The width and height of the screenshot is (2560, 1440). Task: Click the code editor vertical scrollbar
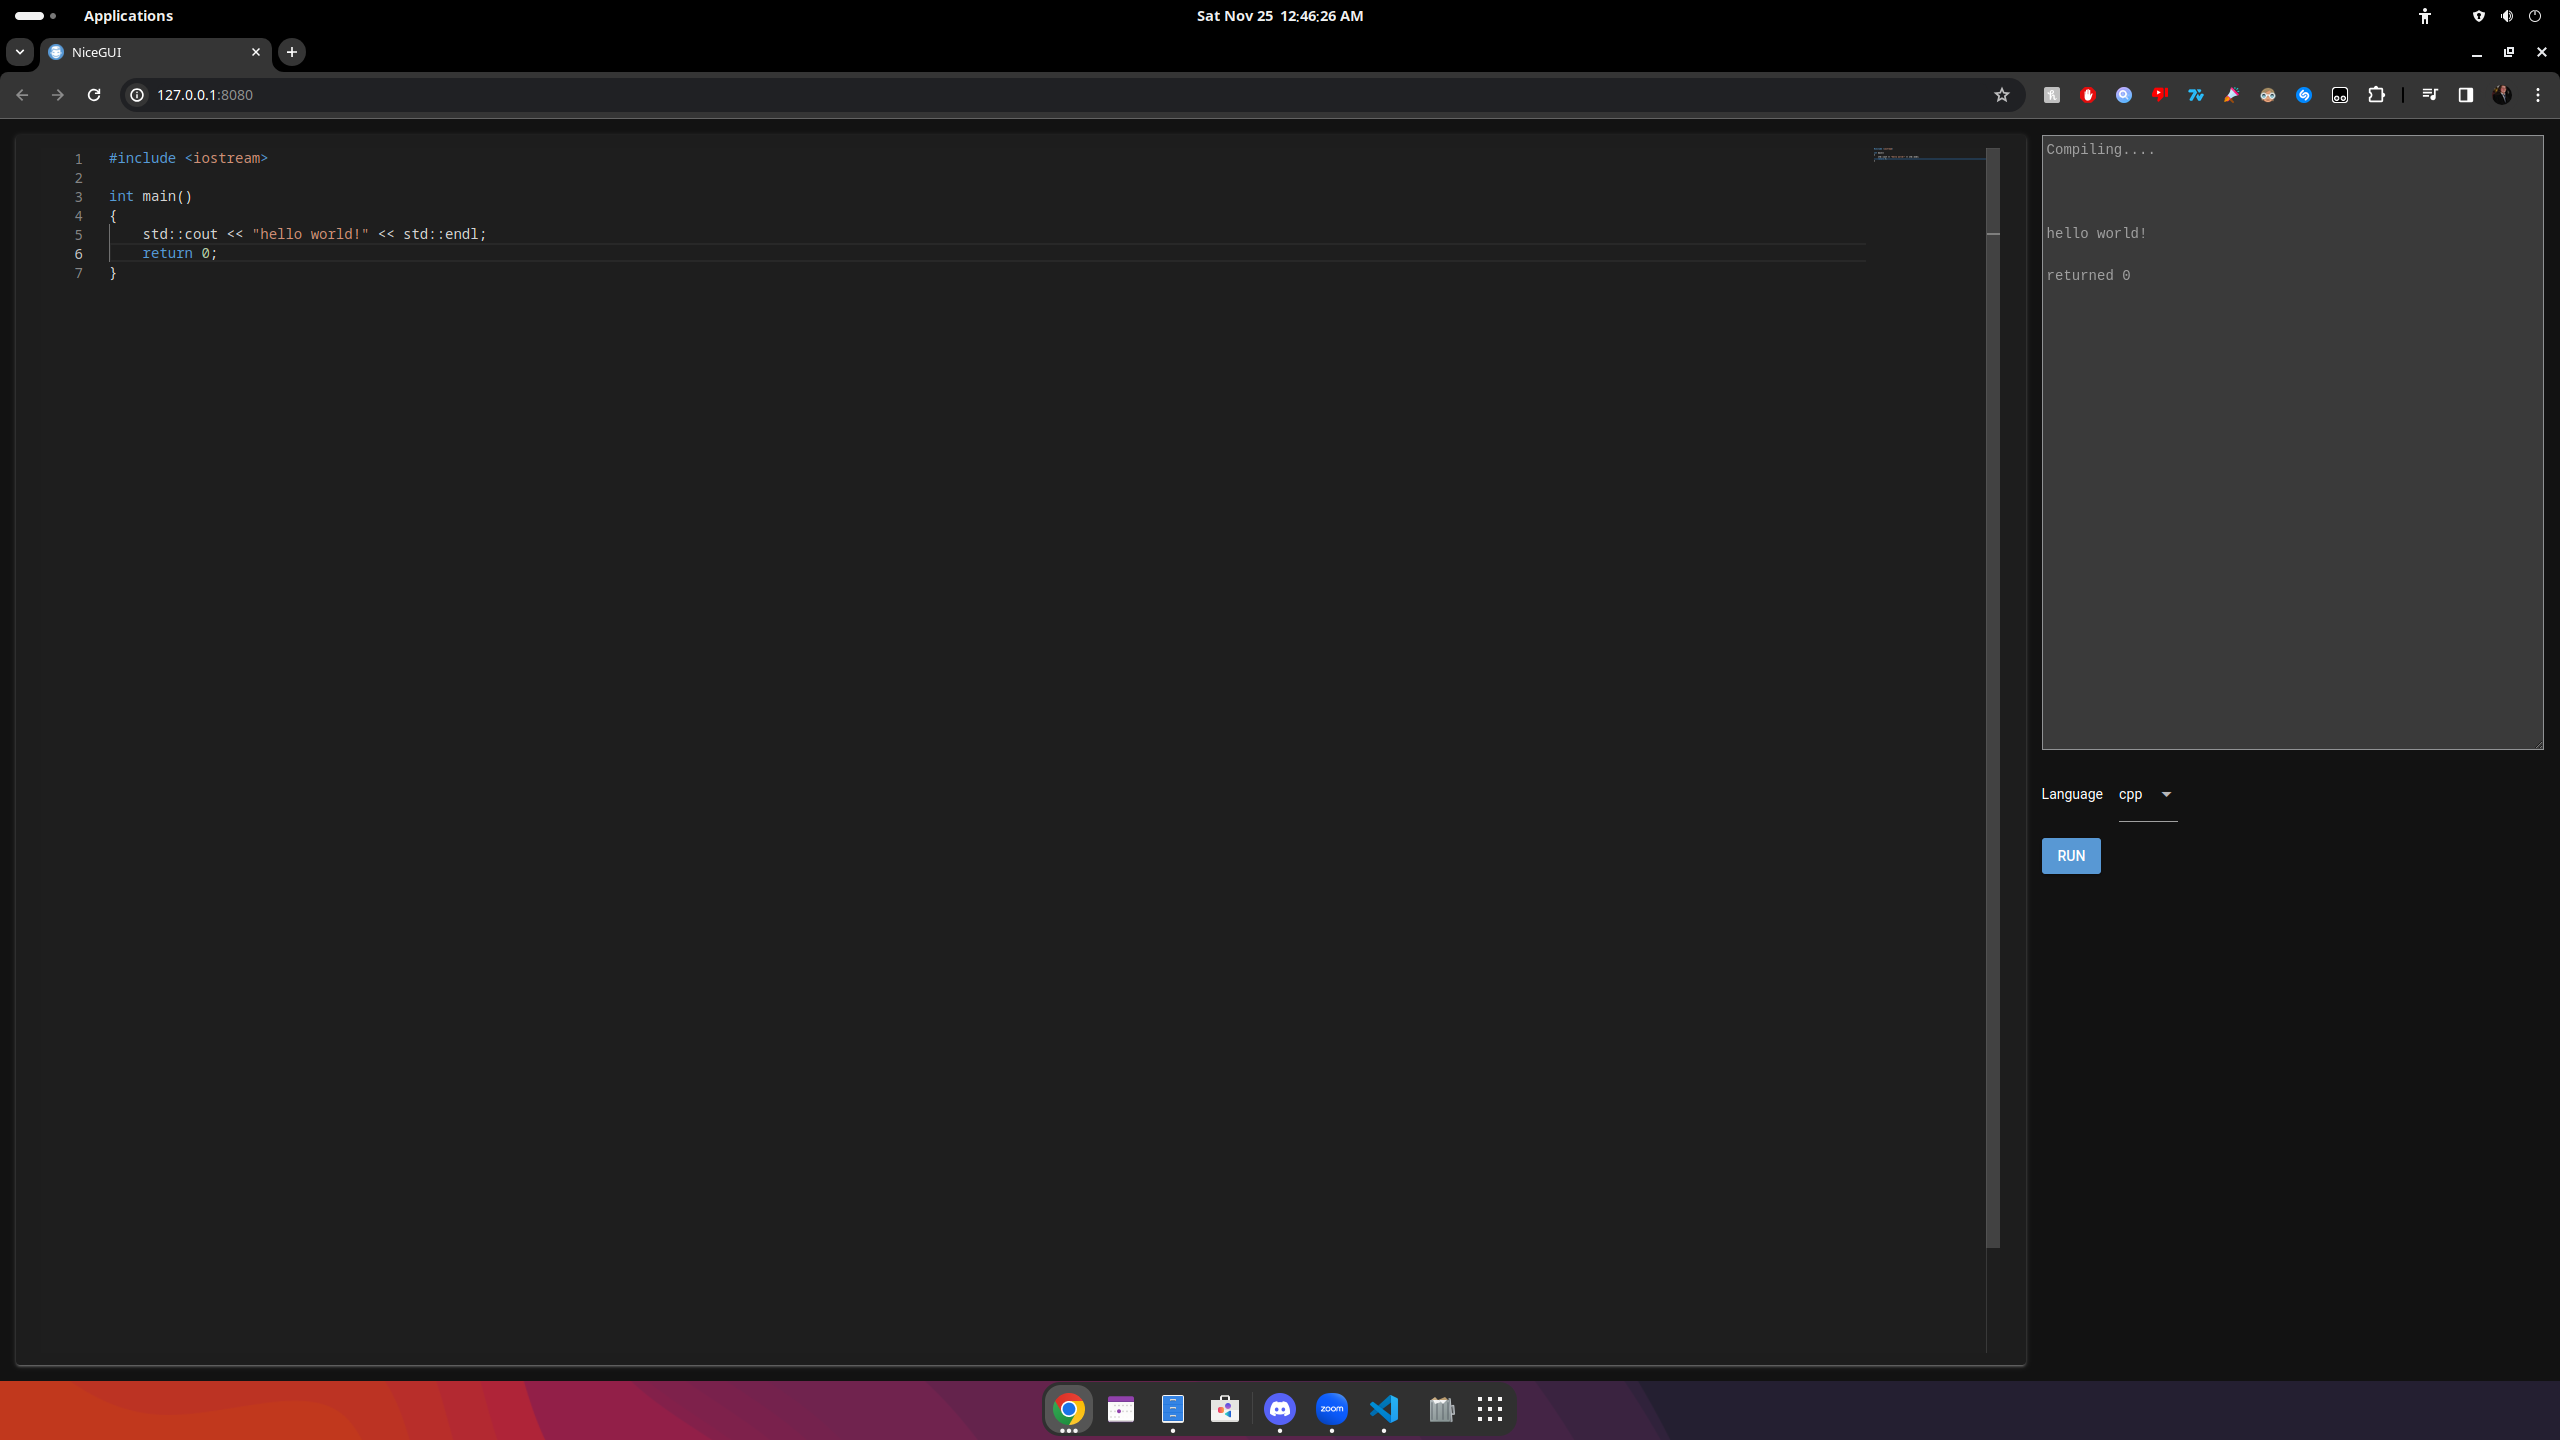point(1992,700)
